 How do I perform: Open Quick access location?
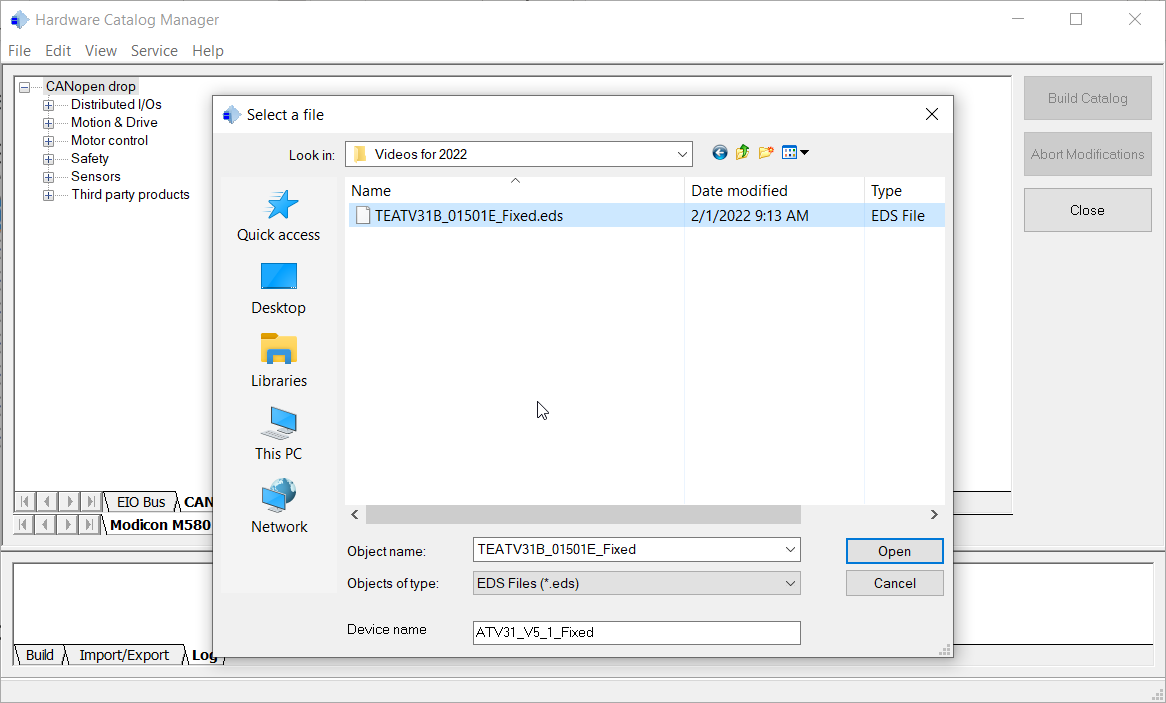click(279, 216)
